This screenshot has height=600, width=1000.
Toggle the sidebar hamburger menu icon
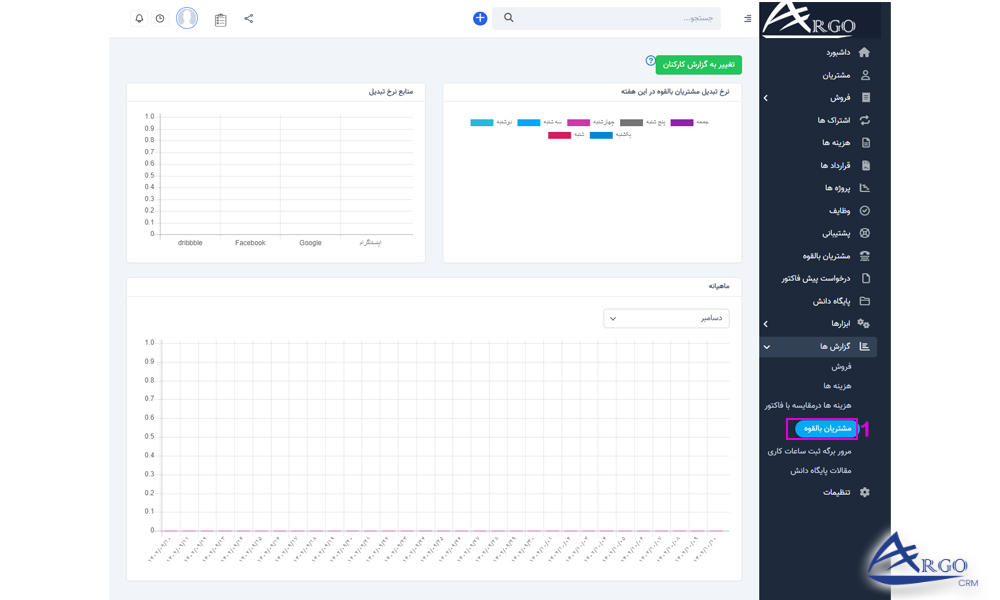click(x=748, y=18)
